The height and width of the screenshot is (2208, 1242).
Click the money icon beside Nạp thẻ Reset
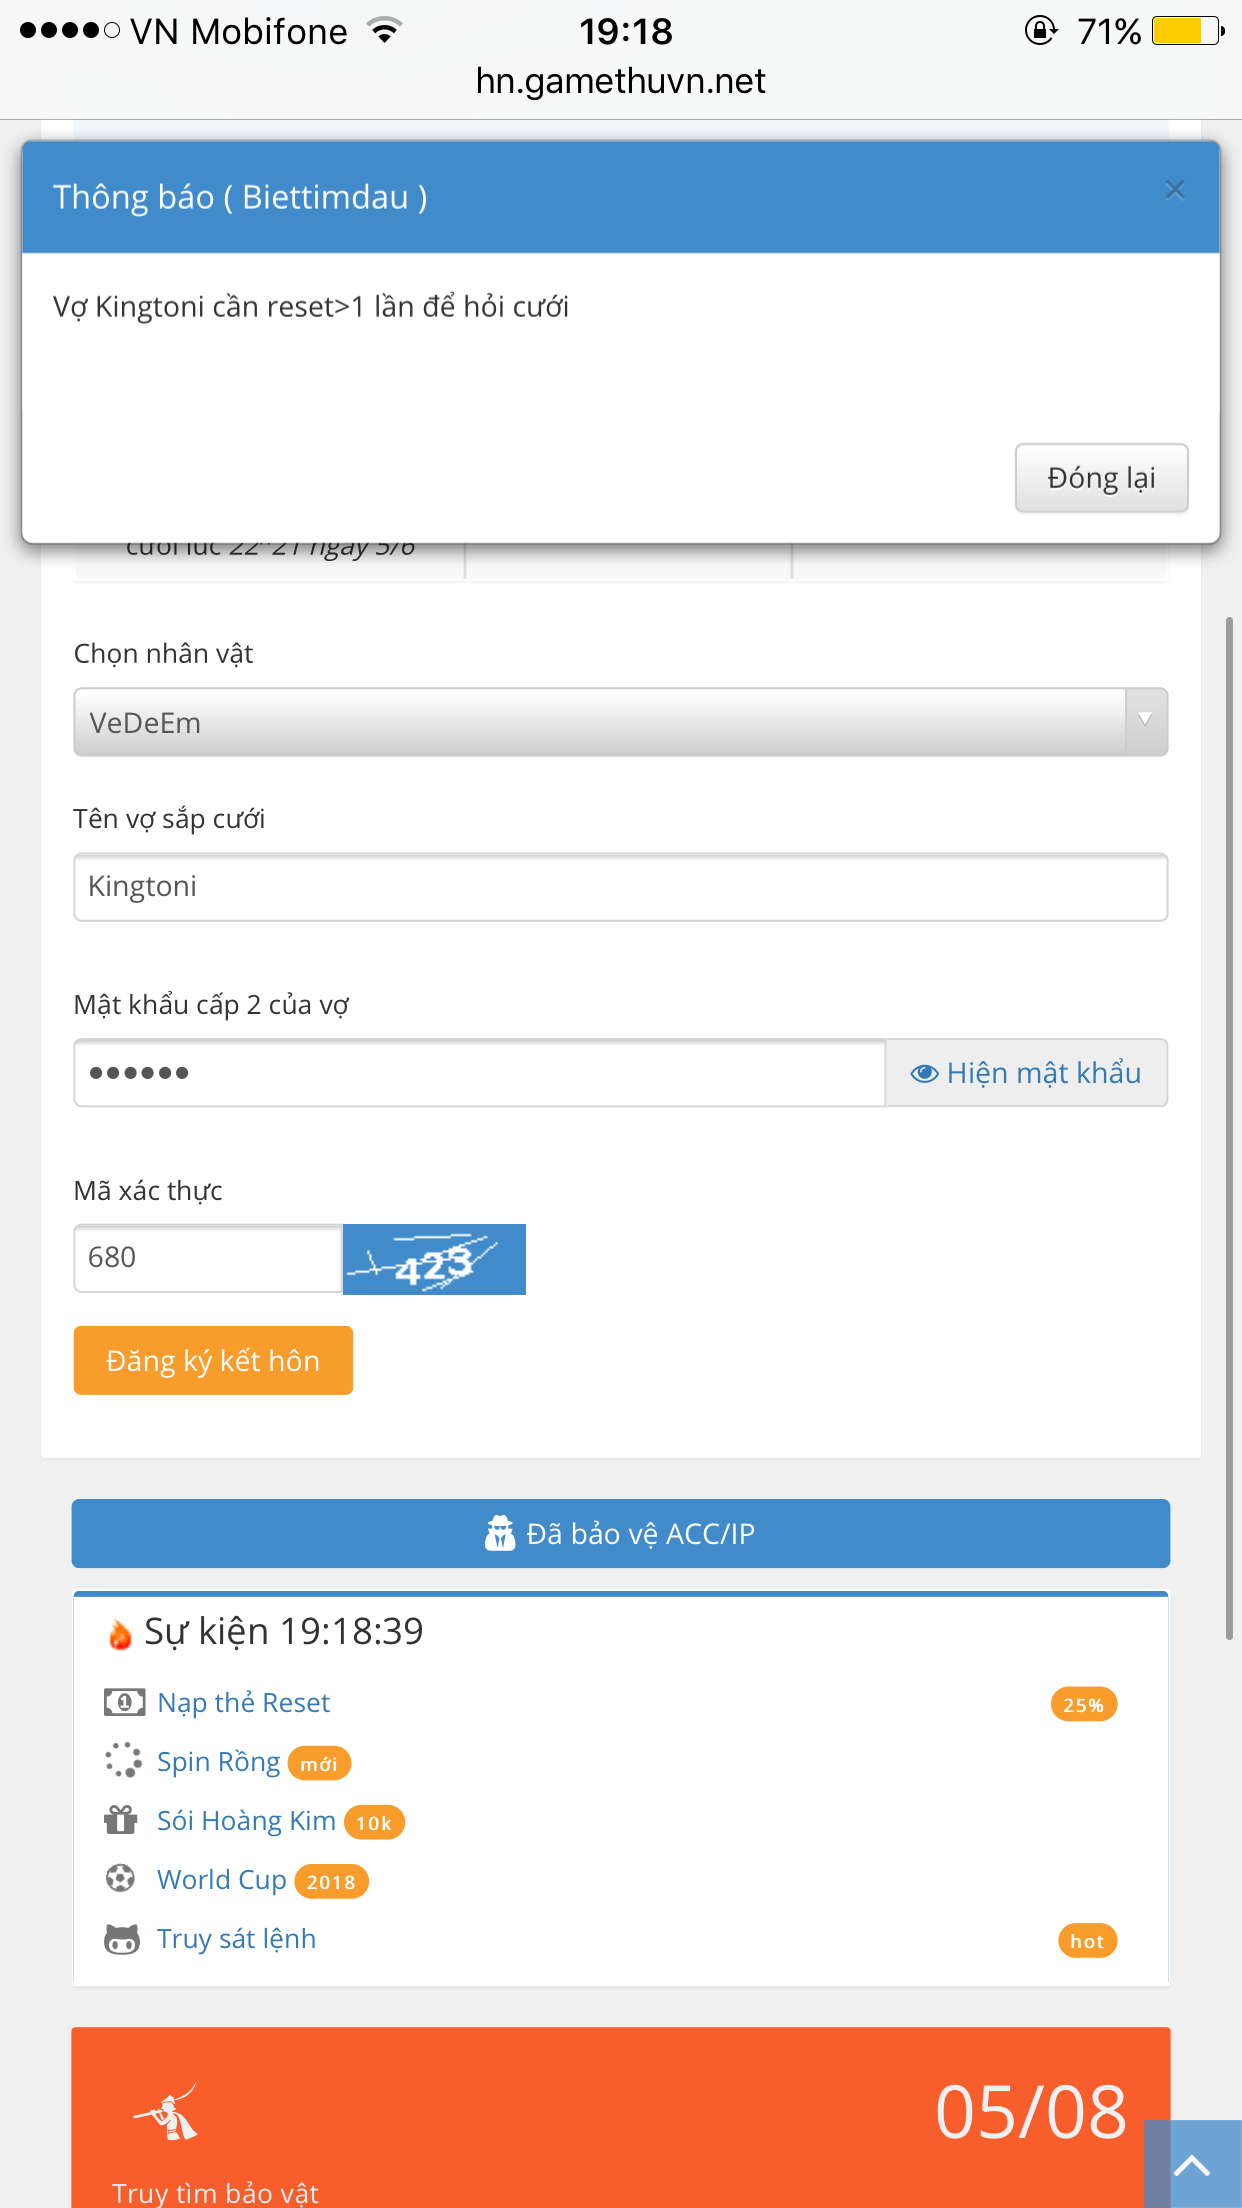[x=124, y=1702]
